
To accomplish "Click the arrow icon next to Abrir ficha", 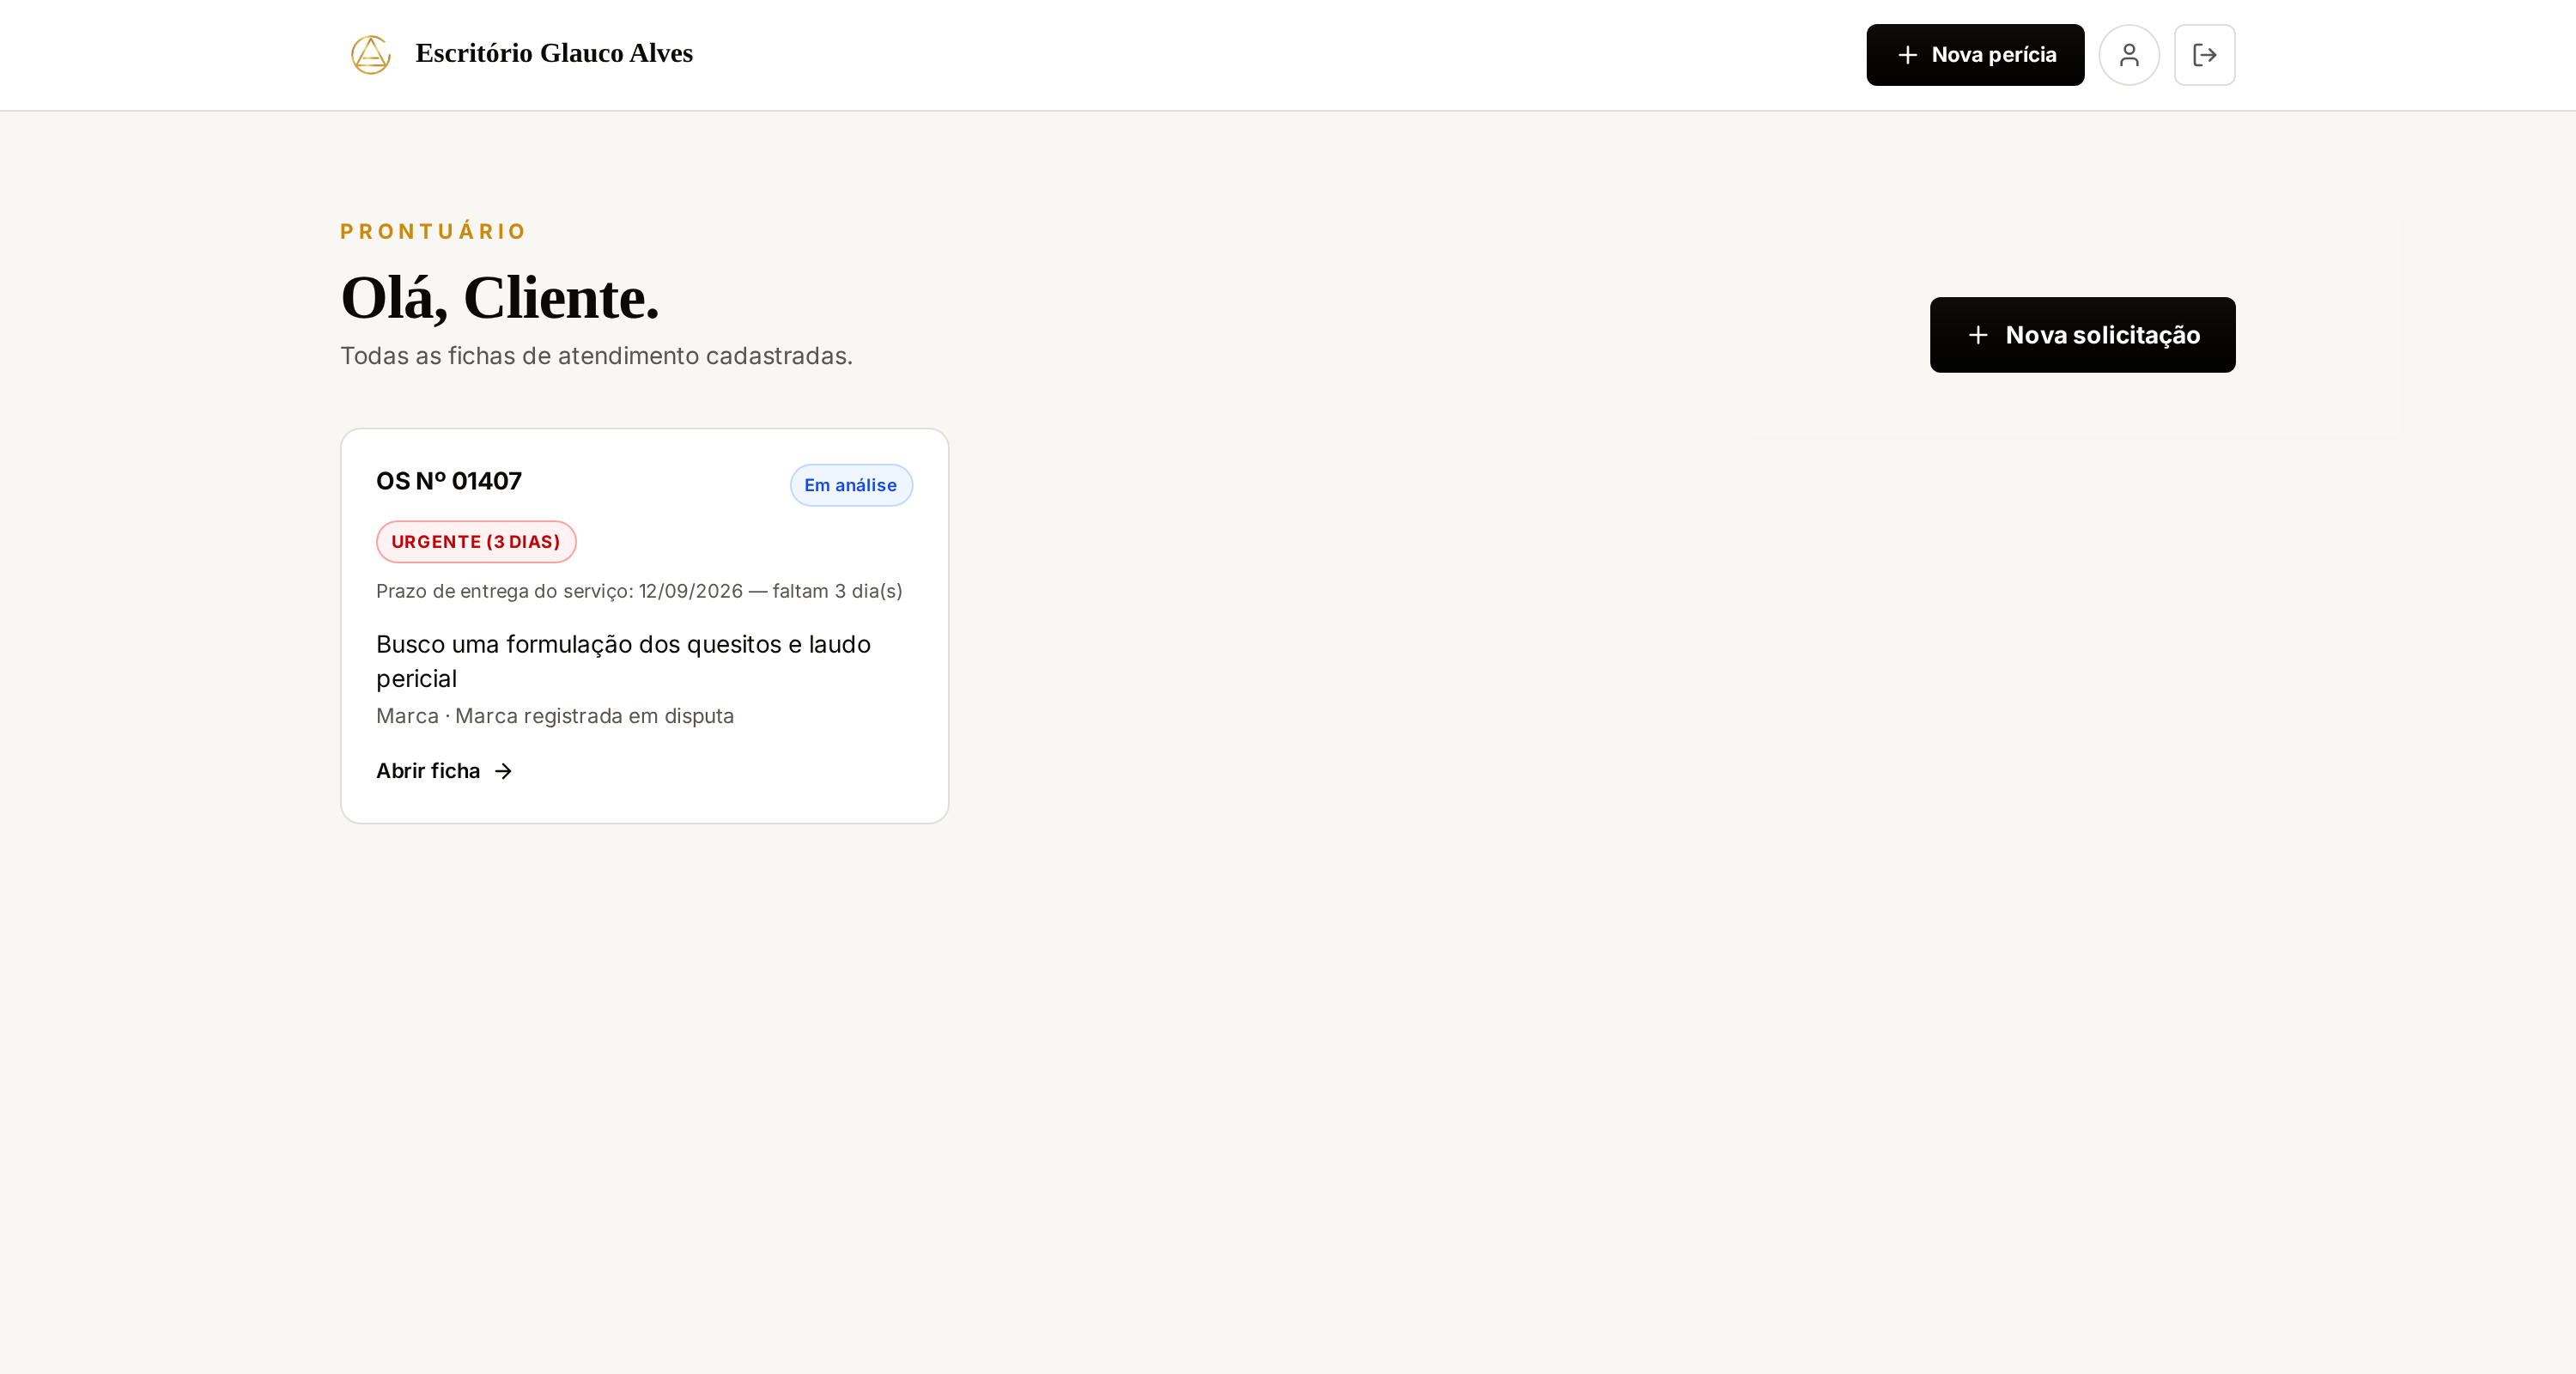I will [x=503, y=771].
